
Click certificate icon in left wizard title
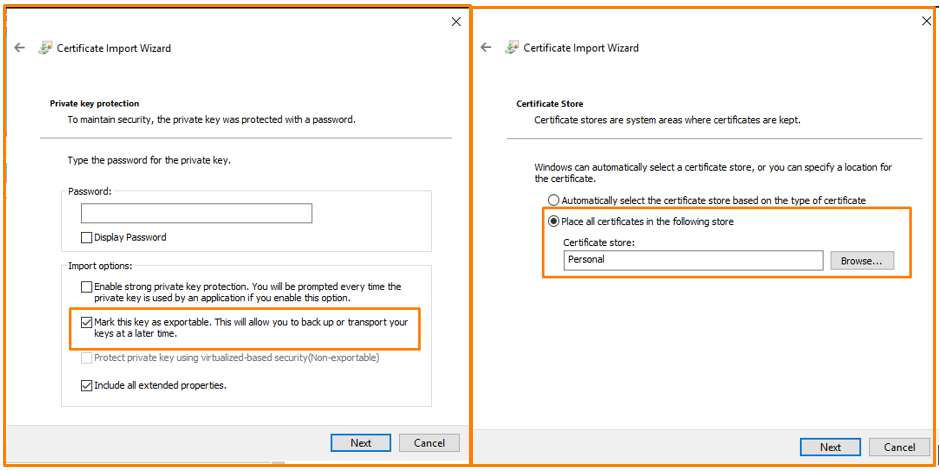[x=45, y=47]
